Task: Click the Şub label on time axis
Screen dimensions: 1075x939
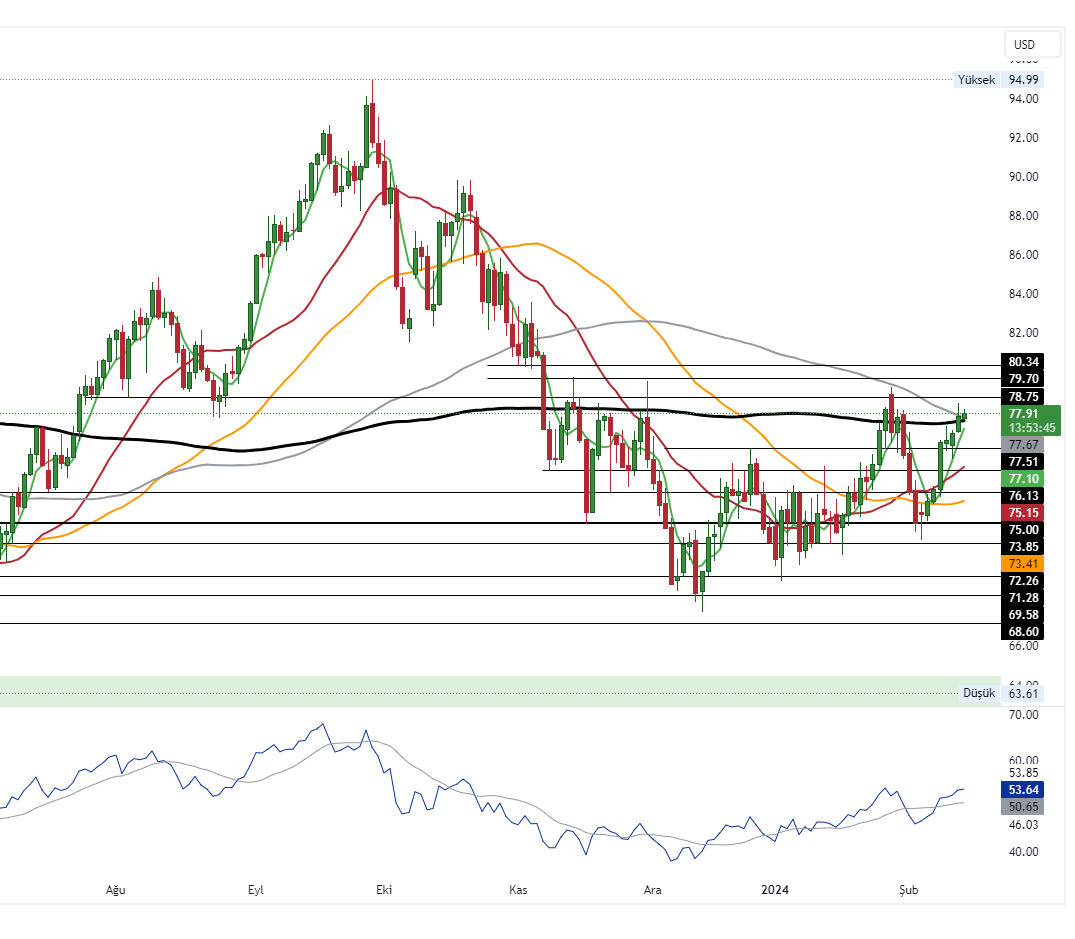Action: 908,889
